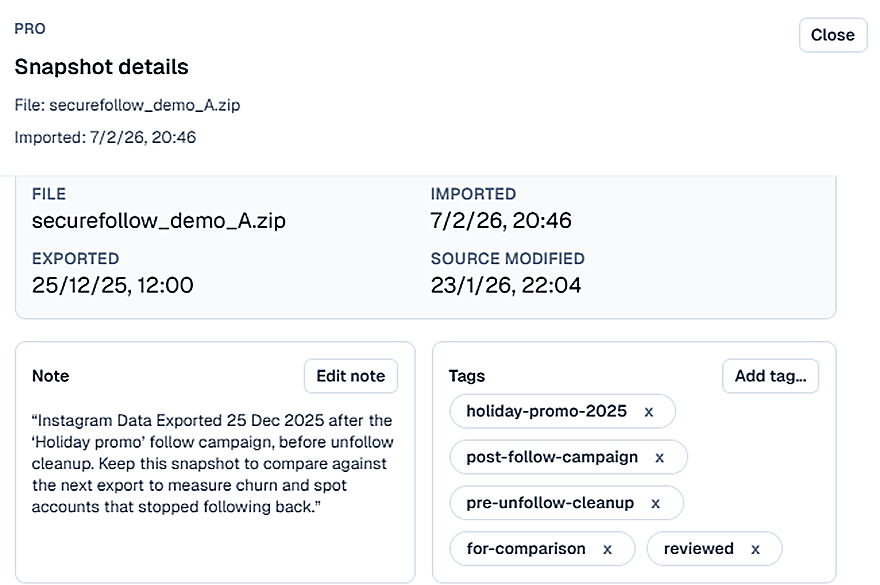Remove the for-comparison tag via its x icon
Viewport: 880px width, 585px height.
[608, 549]
